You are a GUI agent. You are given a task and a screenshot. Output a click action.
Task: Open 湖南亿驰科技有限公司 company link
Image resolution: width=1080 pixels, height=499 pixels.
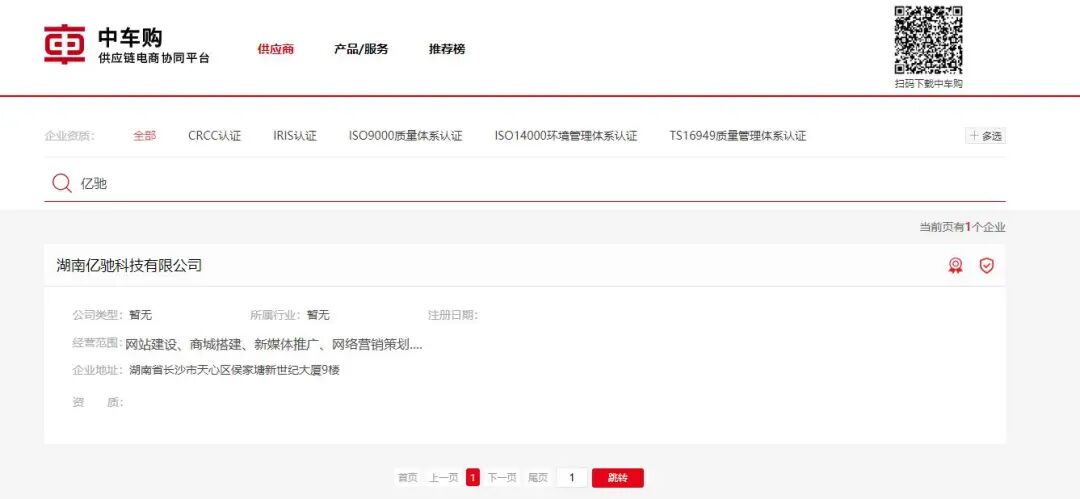coord(129,265)
